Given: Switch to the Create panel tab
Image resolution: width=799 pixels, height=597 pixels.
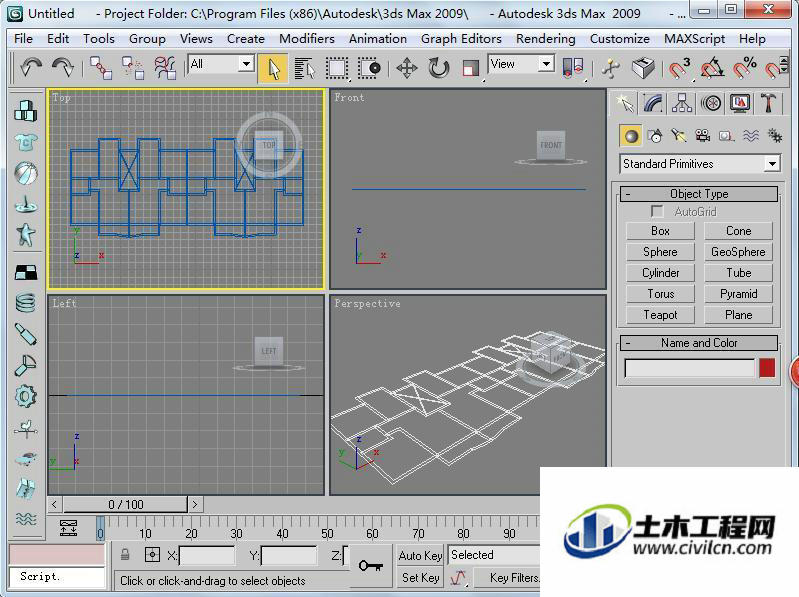Looking at the screenshot, I should [625, 103].
